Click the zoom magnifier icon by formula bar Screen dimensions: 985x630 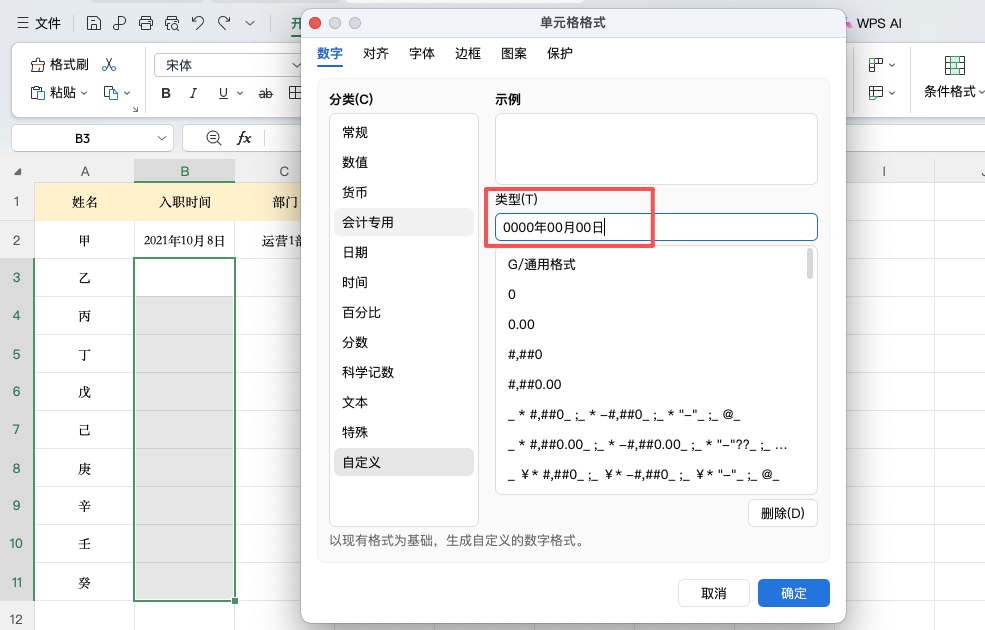pyautogui.click(x=214, y=138)
